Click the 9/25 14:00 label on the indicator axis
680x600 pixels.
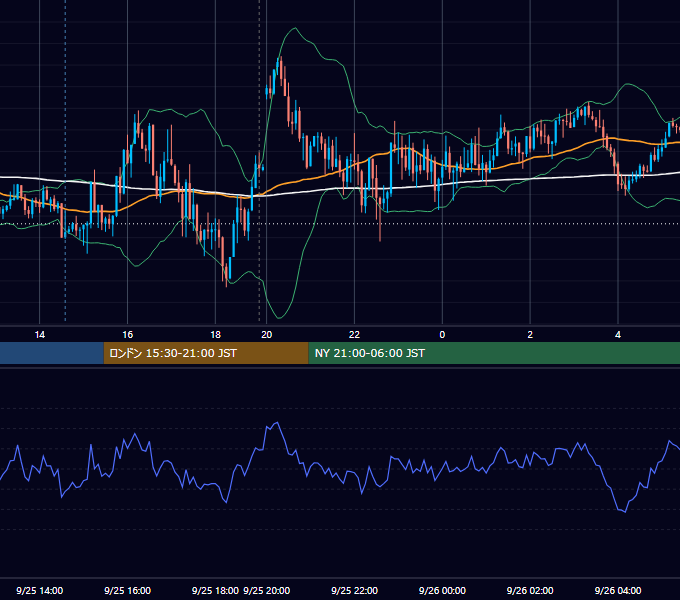click(39, 590)
